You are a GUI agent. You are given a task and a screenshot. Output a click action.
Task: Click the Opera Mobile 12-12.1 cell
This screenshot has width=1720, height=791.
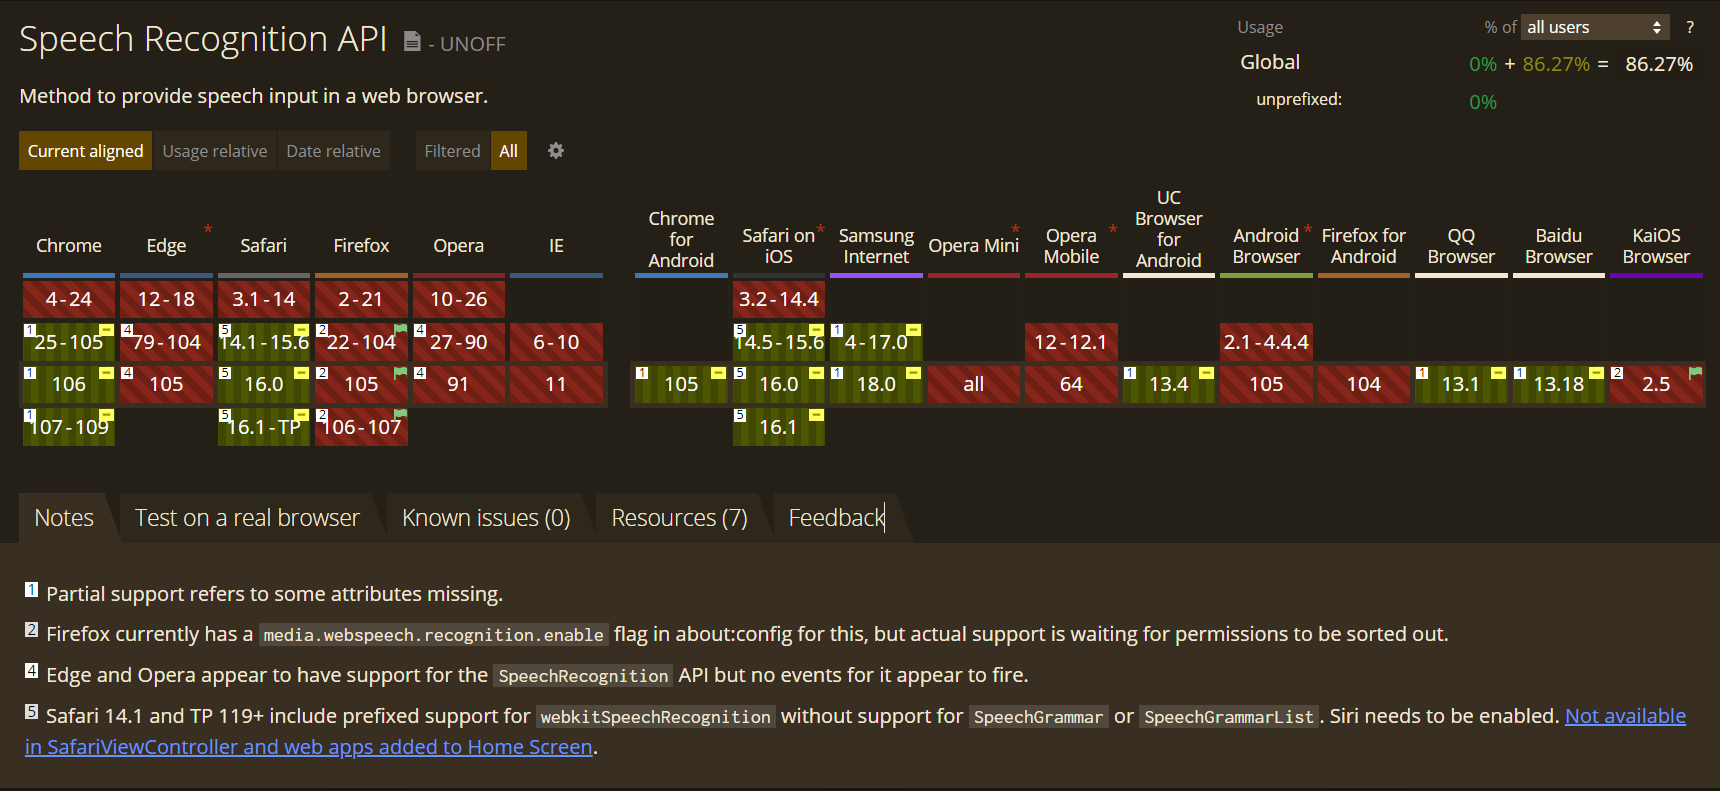1071,342
